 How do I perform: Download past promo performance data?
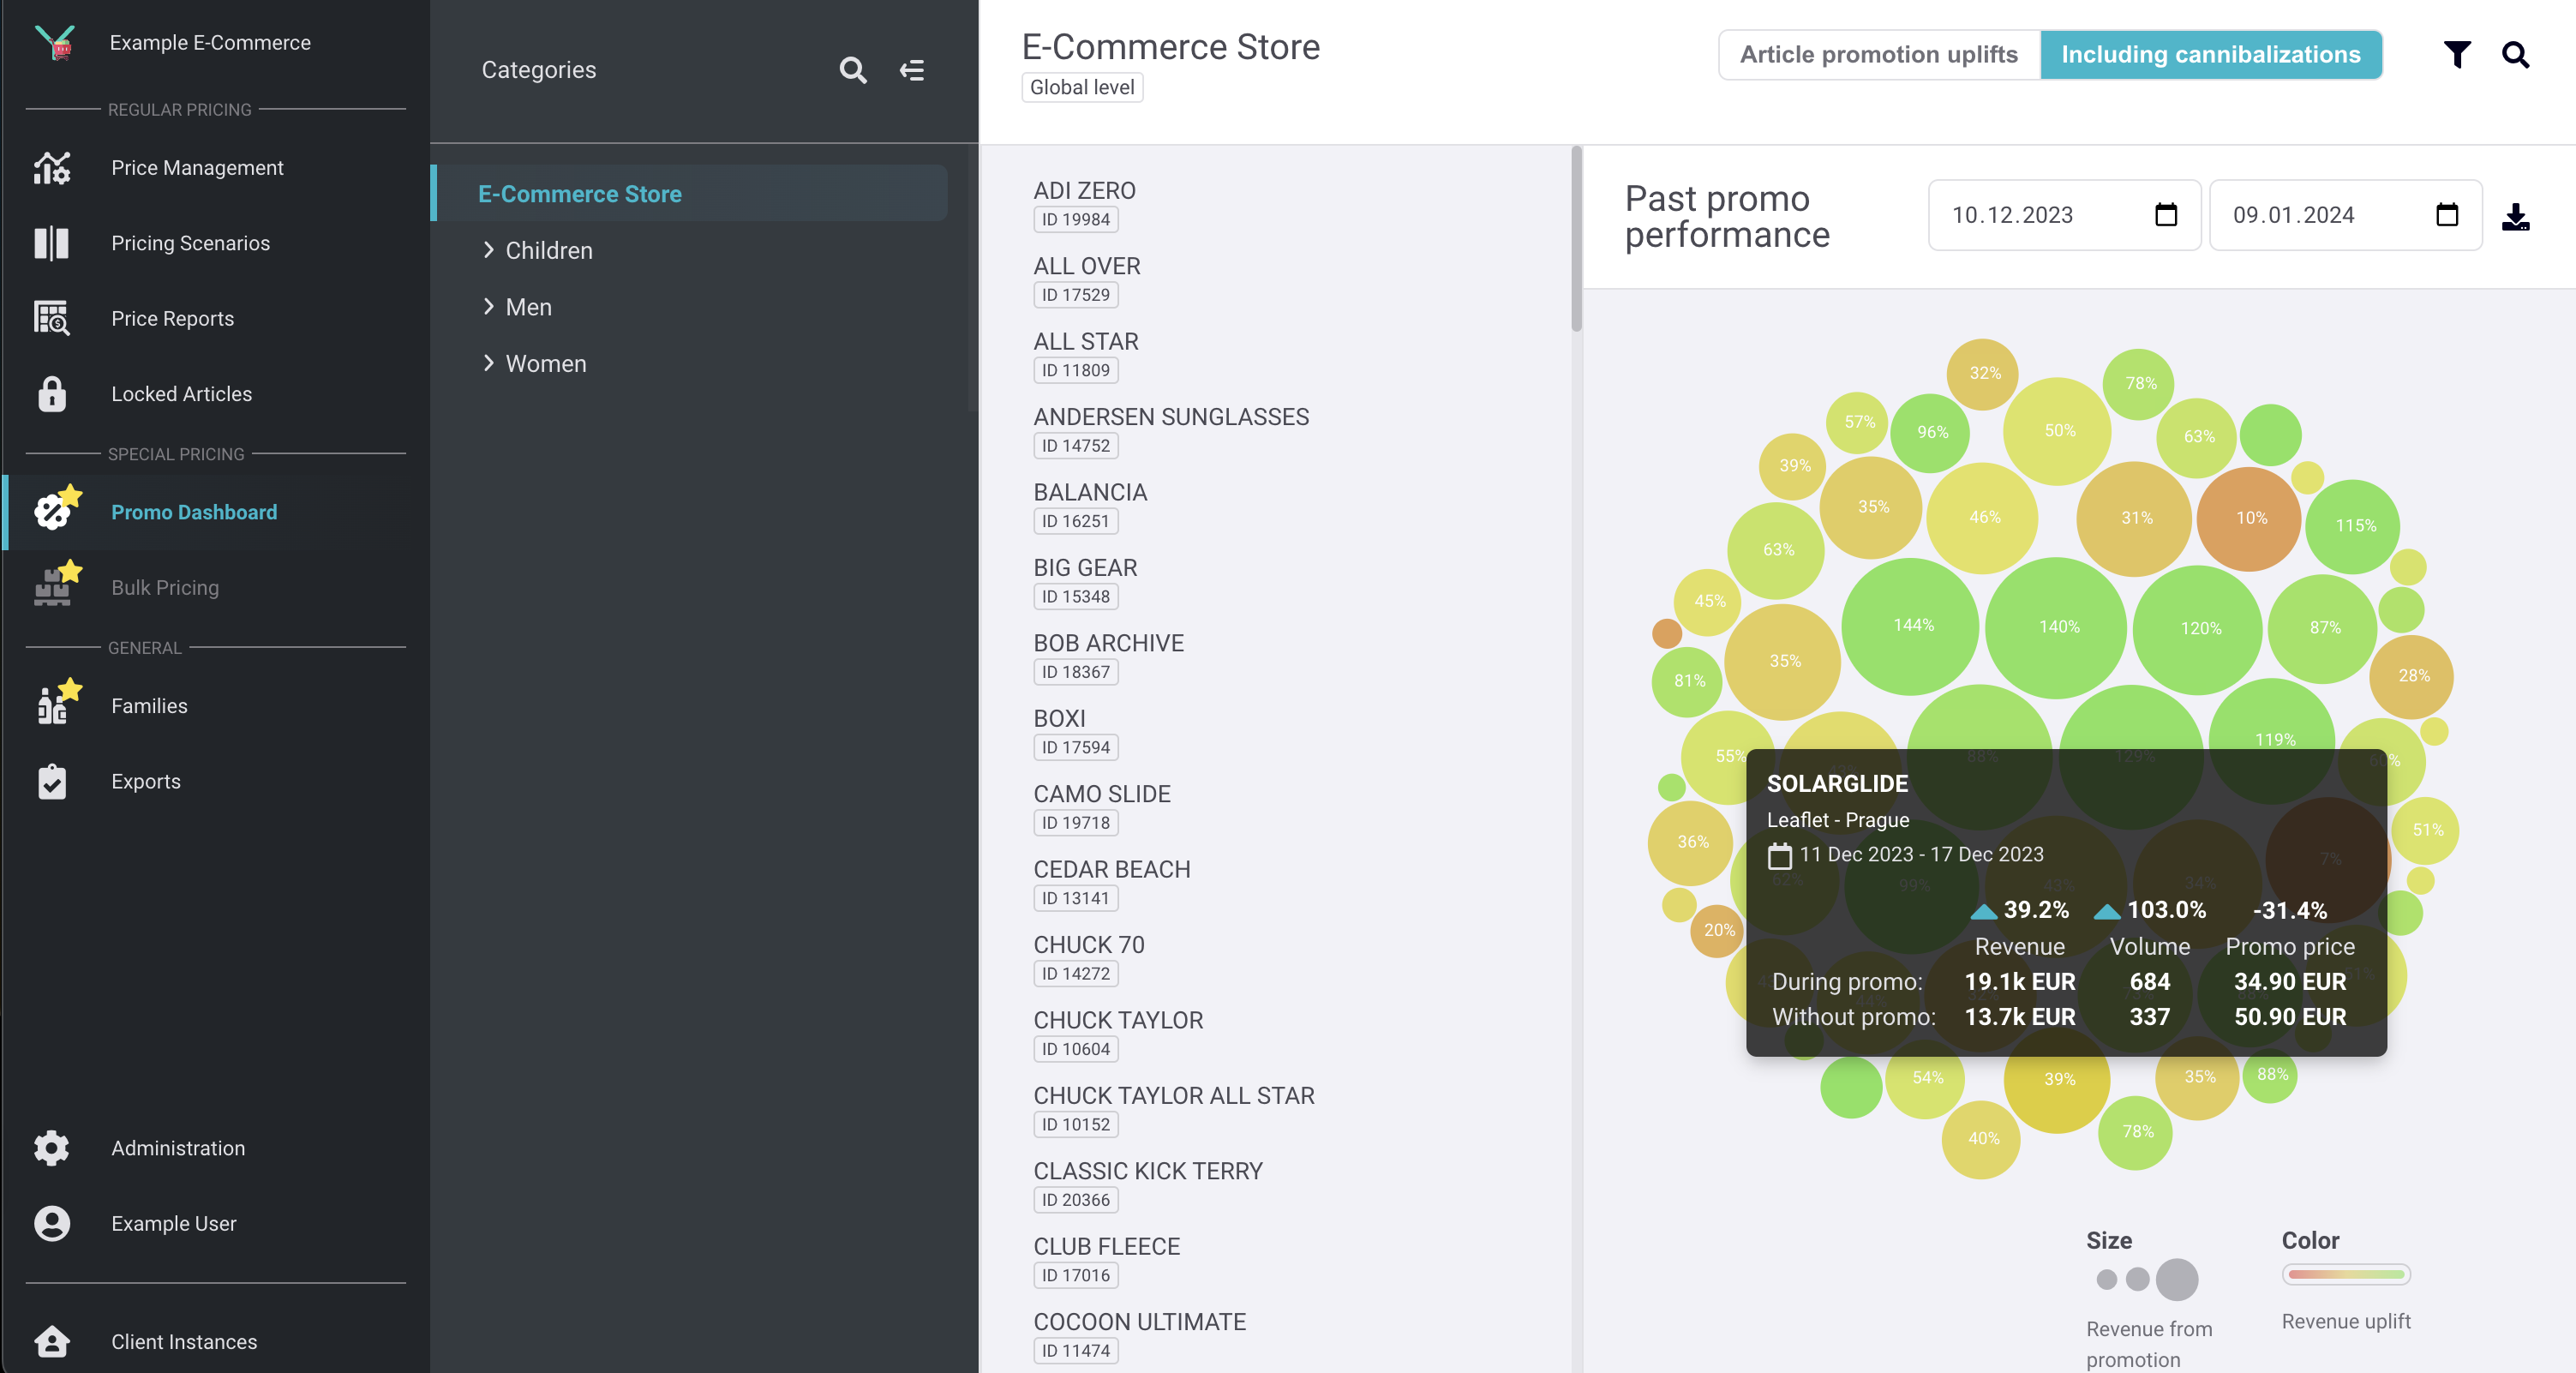click(x=2515, y=216)
